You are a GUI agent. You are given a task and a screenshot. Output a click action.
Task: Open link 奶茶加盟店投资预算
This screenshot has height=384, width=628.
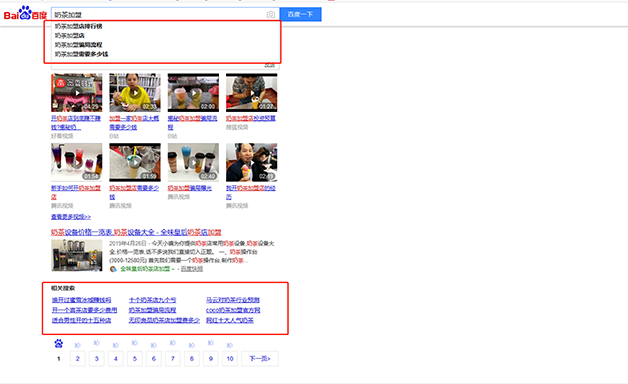click(251, 118)
